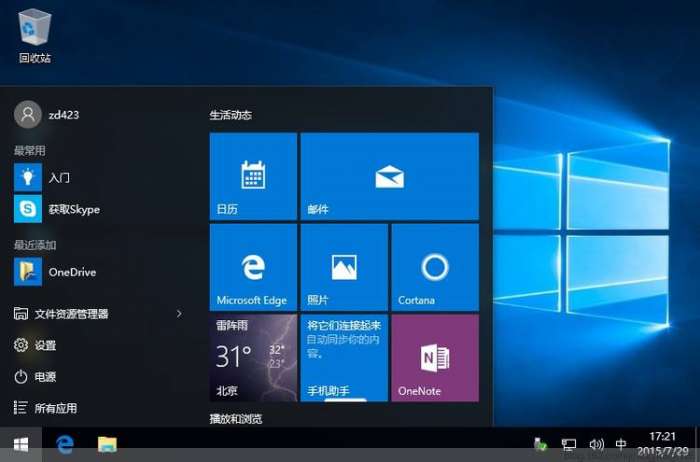Launch the Microsoft Edge tile
The image size is (700, 462).
click(x=253, y=267)
